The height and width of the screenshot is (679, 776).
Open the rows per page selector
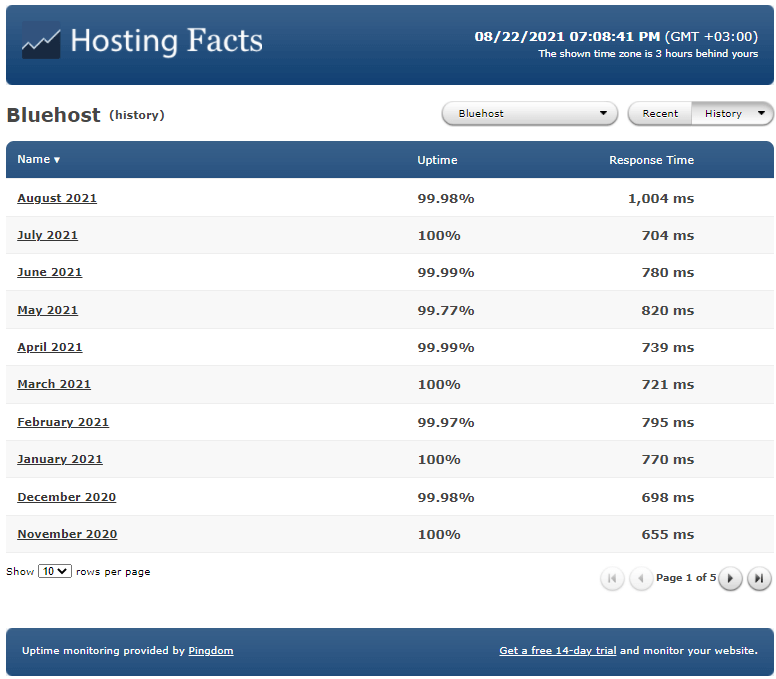[x=55, y=571]
